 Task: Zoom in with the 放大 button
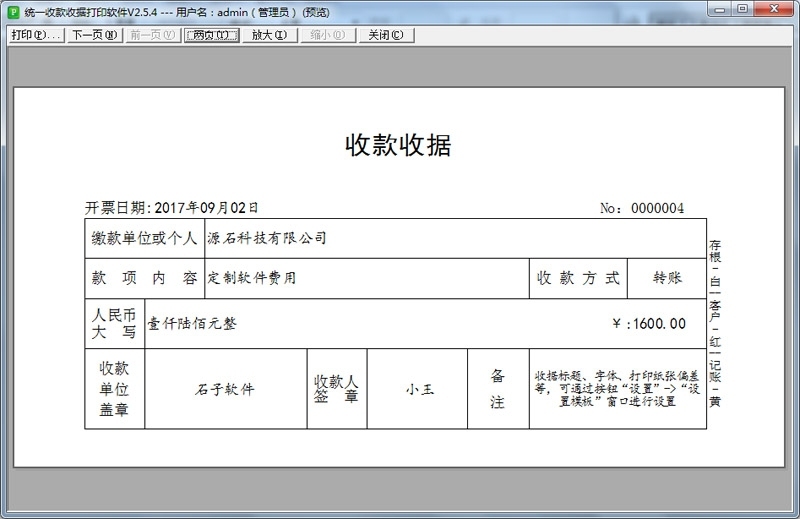pyautogui.click(x=270, y=35)
